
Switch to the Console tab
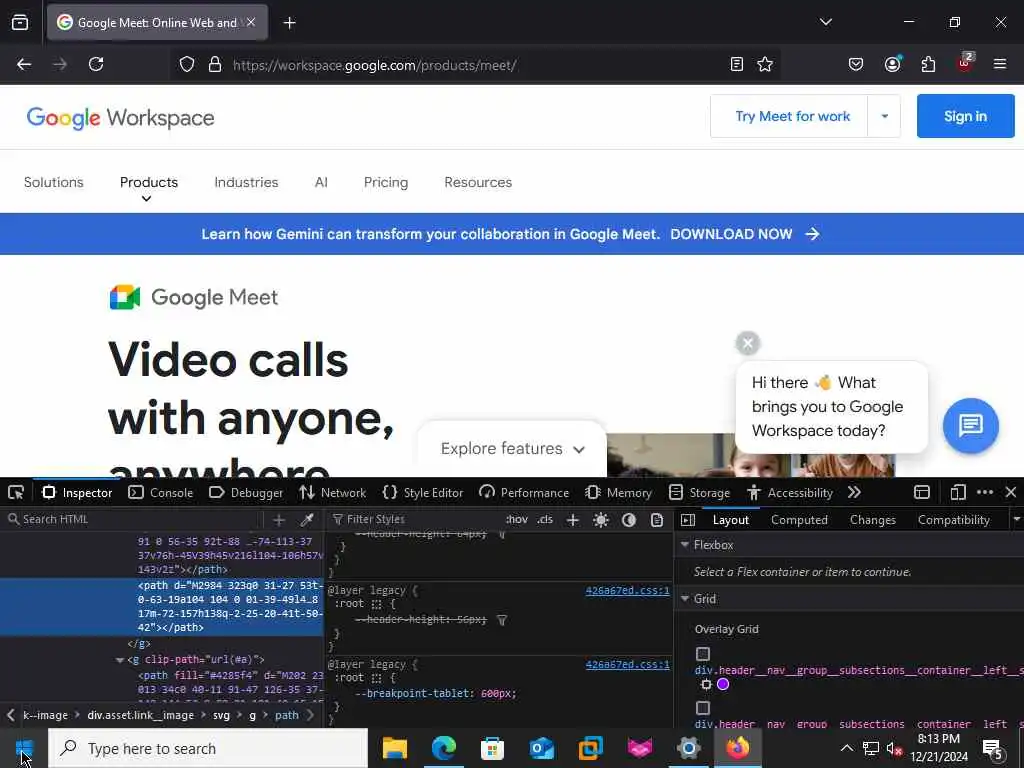(x=161, y=492)
